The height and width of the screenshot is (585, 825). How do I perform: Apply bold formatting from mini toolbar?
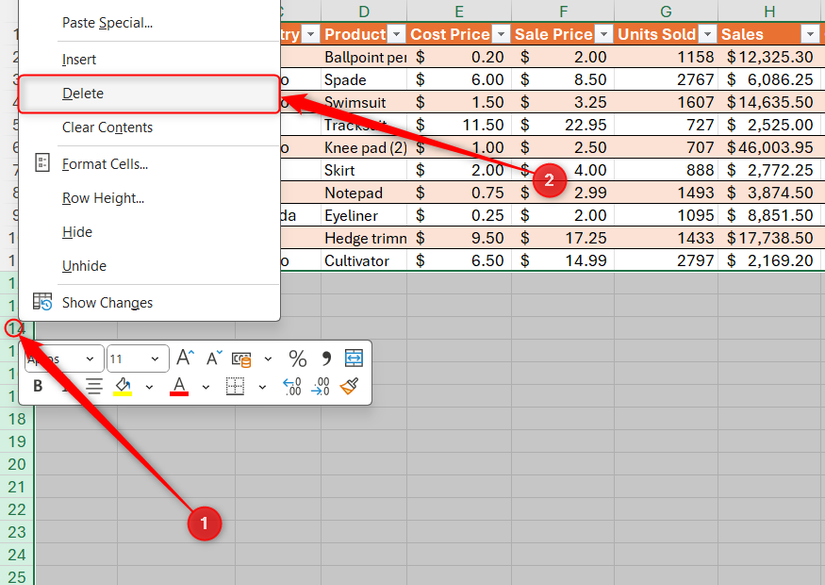[x=38, y=385]
